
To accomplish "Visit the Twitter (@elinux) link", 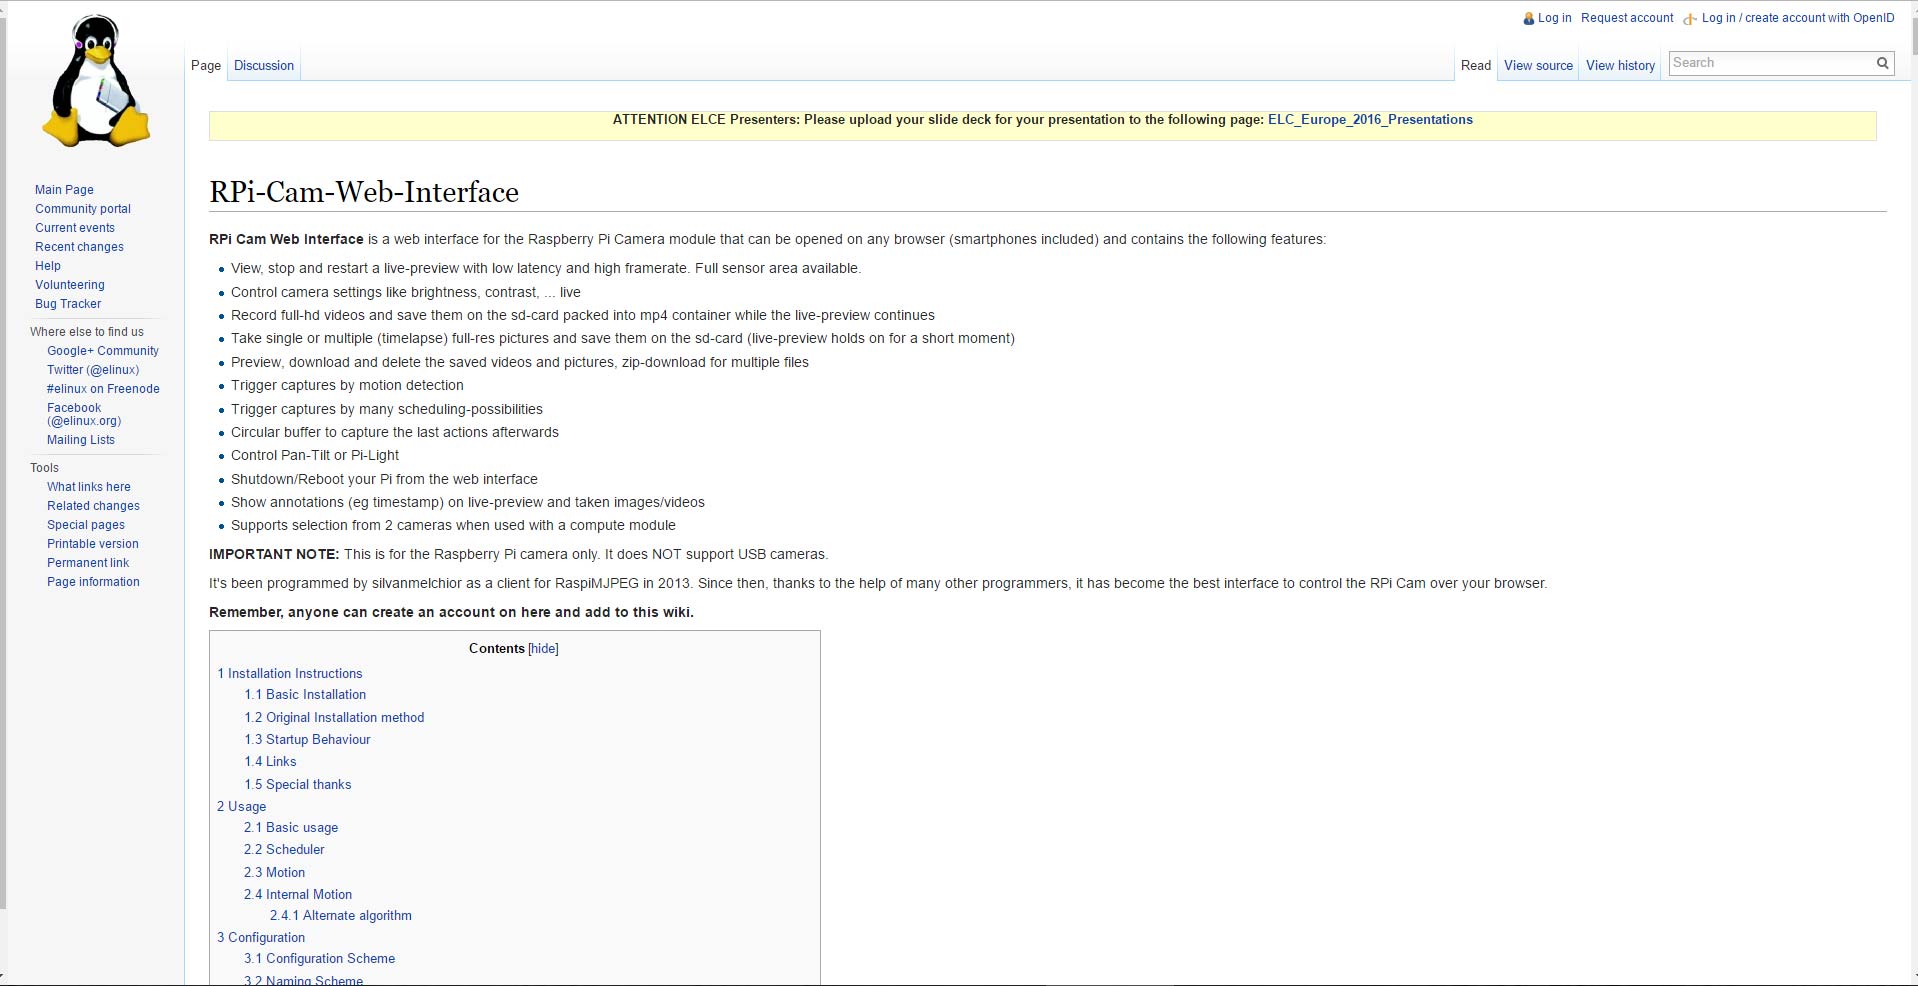I will click(93, 370).
